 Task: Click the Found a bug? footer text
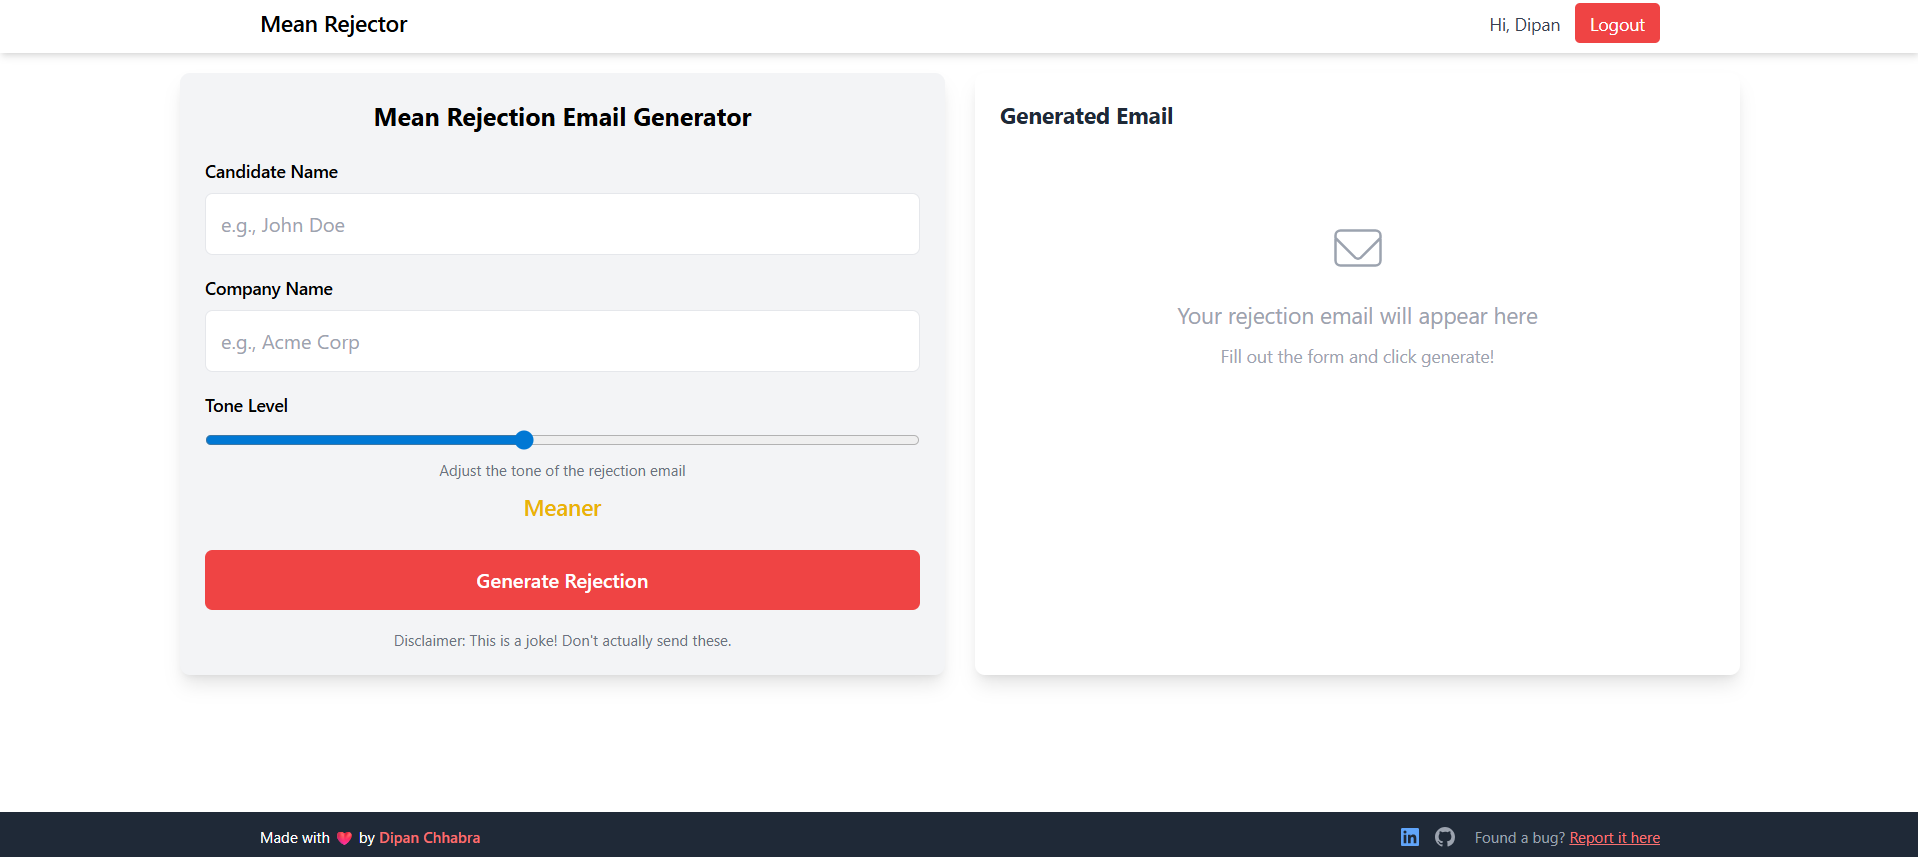(x=1519, y=838)
